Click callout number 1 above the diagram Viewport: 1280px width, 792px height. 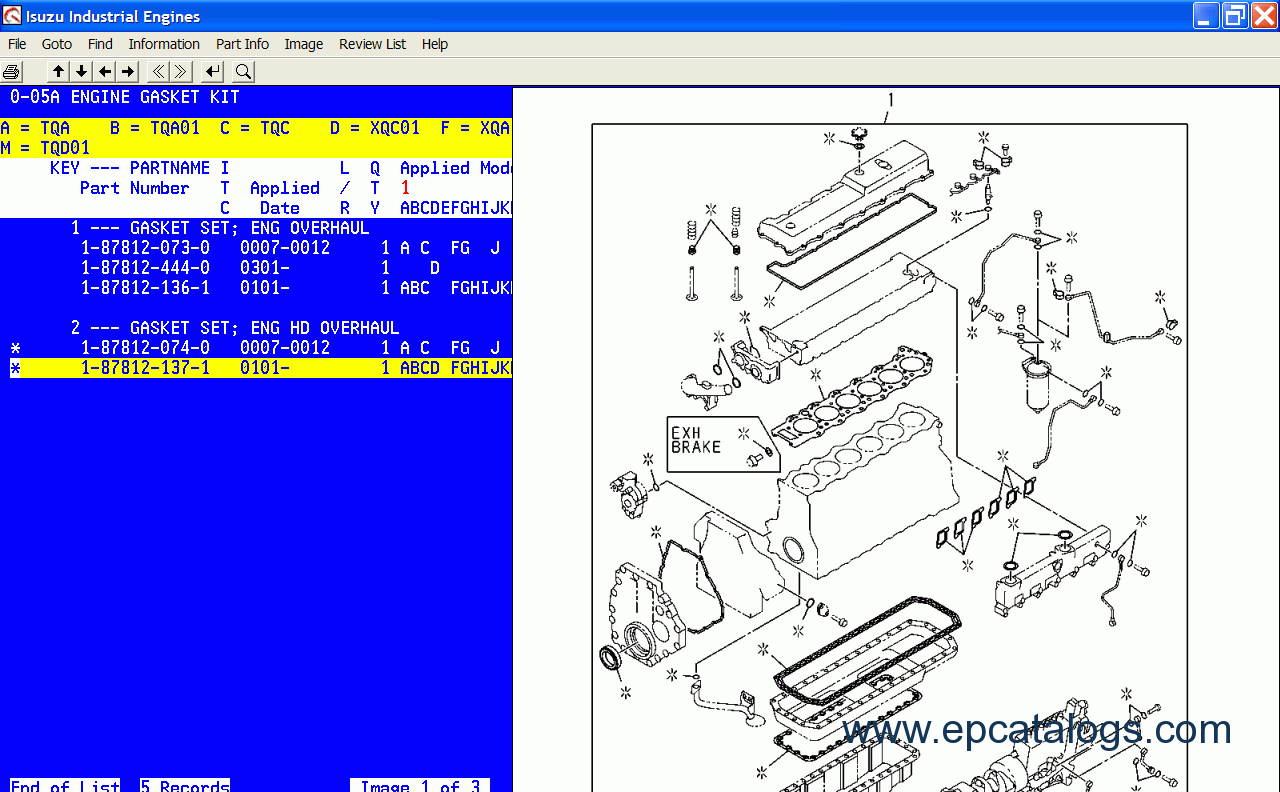890,100
